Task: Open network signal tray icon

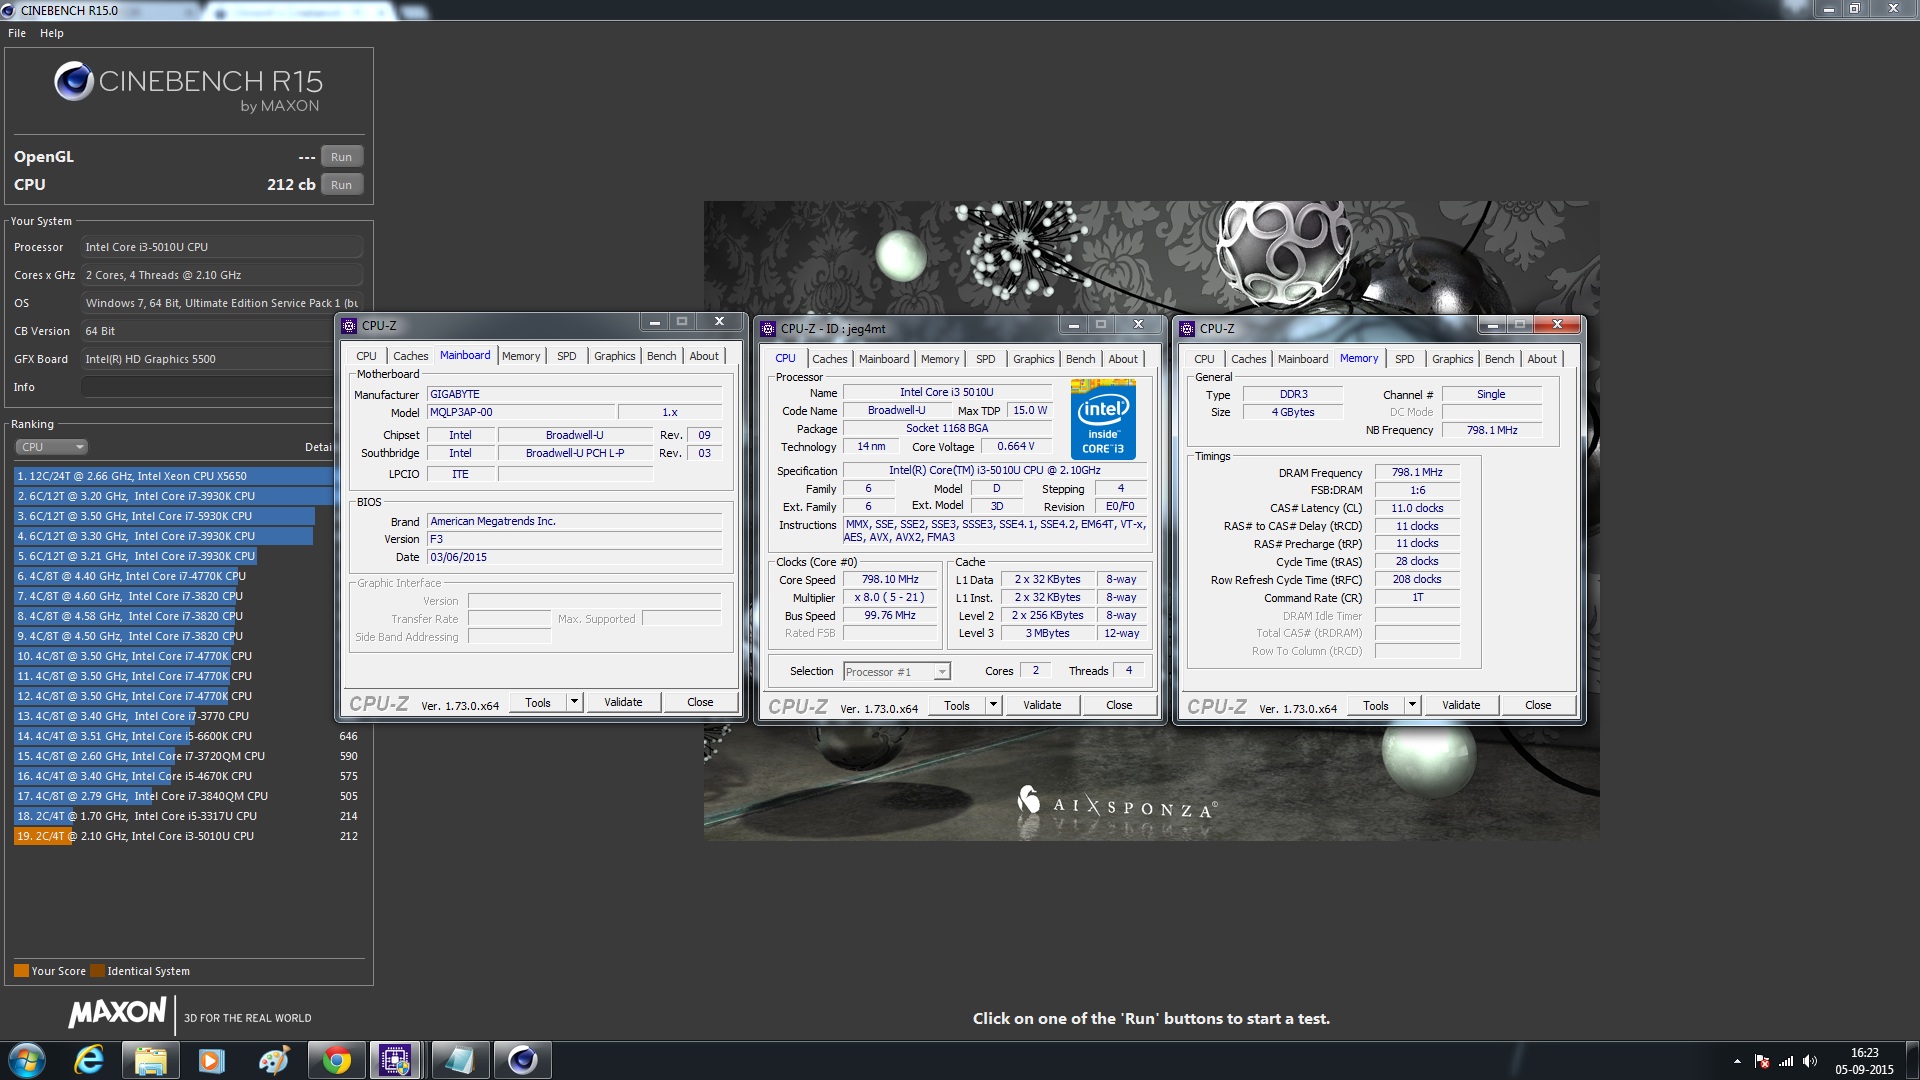Action: click(1786, 1061)
